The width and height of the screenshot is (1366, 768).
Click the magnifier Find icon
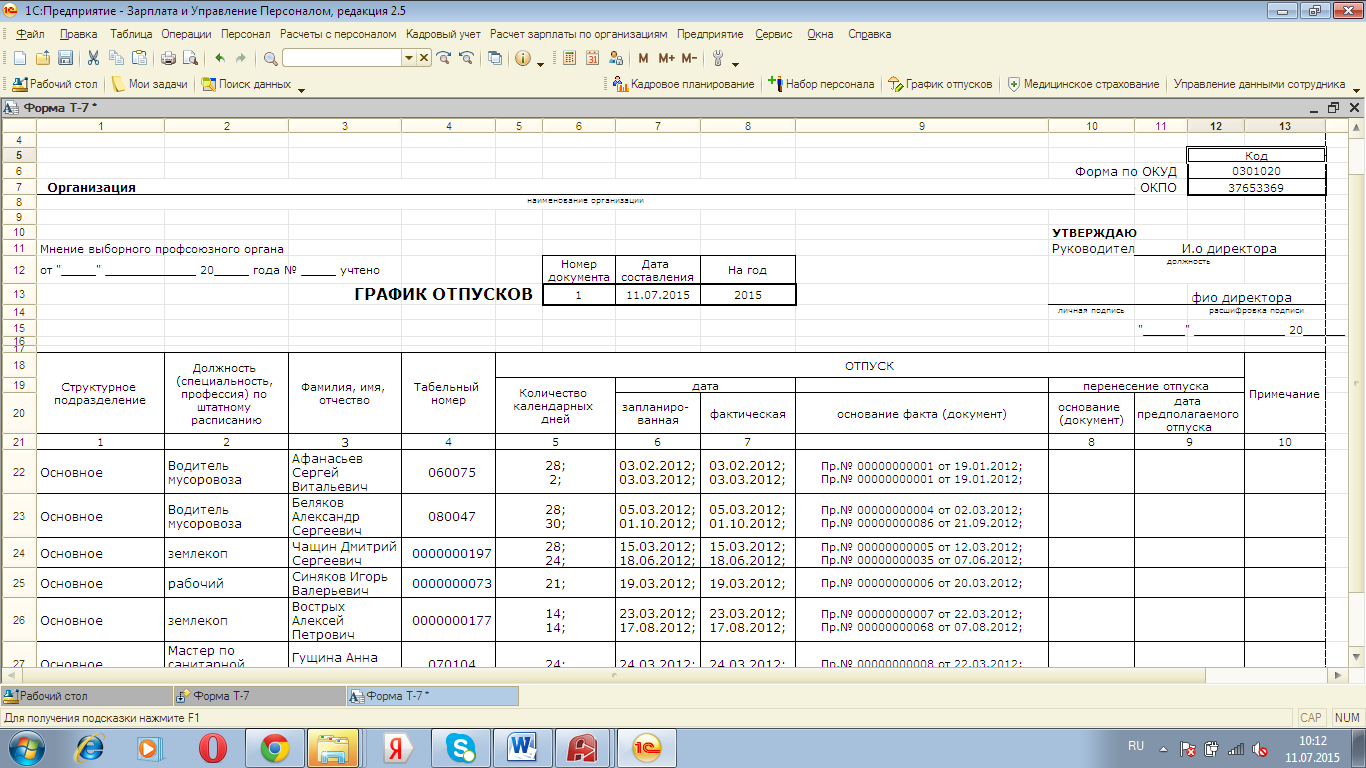tap(270, 58)
